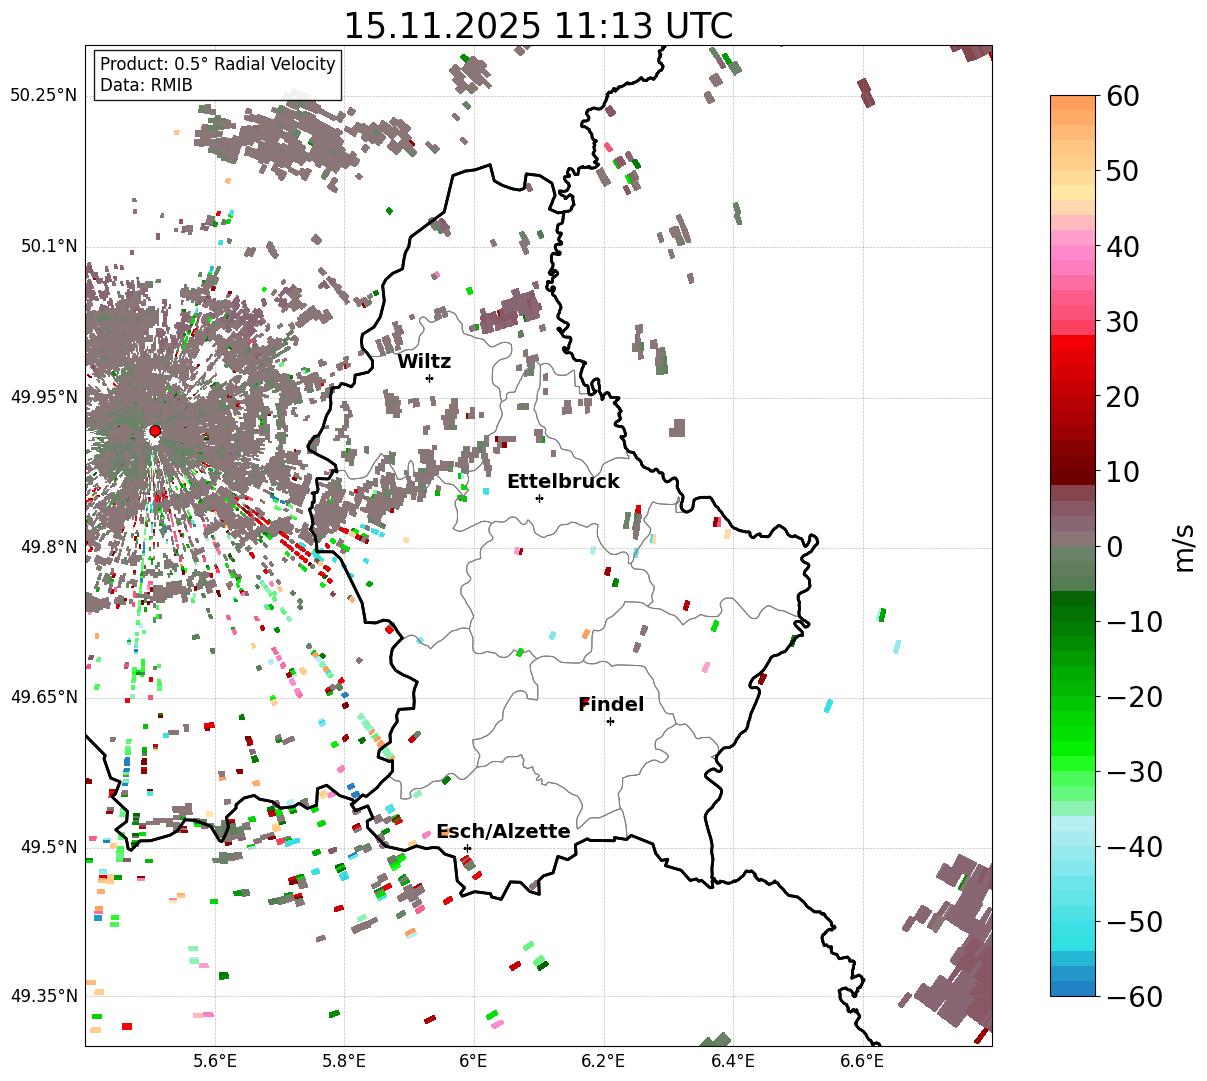Click the colorbar tick label −60
The width and height of the screenshot is (1207, 1081).
pos(1135,996)
